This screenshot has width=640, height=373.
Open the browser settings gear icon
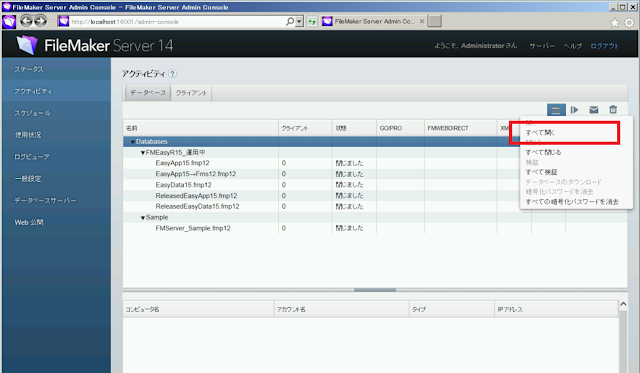630,23
